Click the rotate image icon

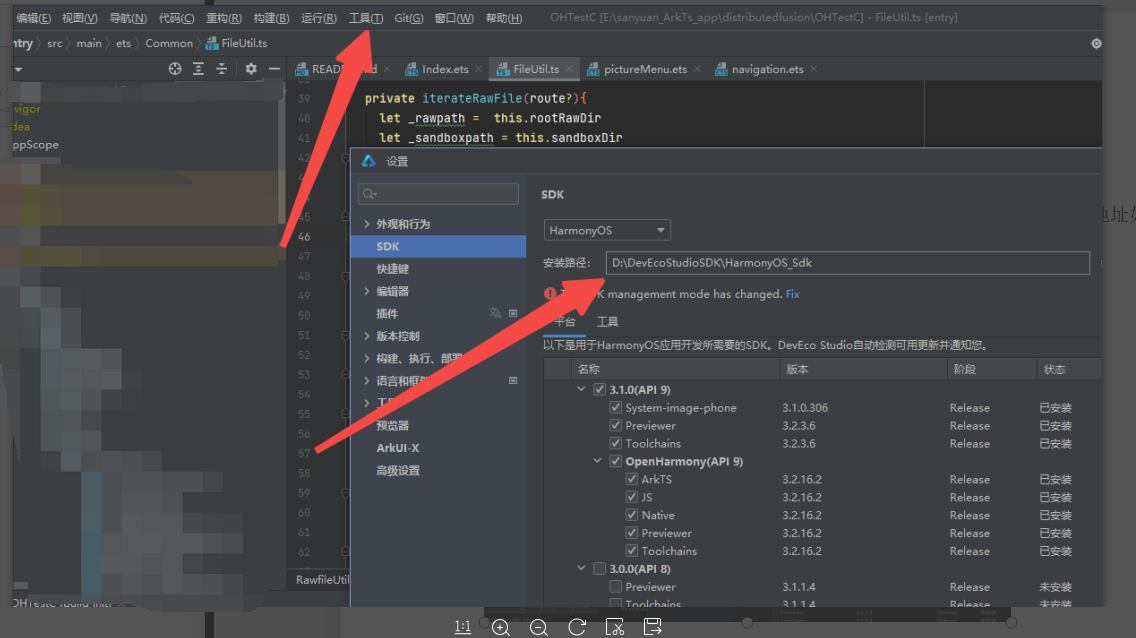577,626
